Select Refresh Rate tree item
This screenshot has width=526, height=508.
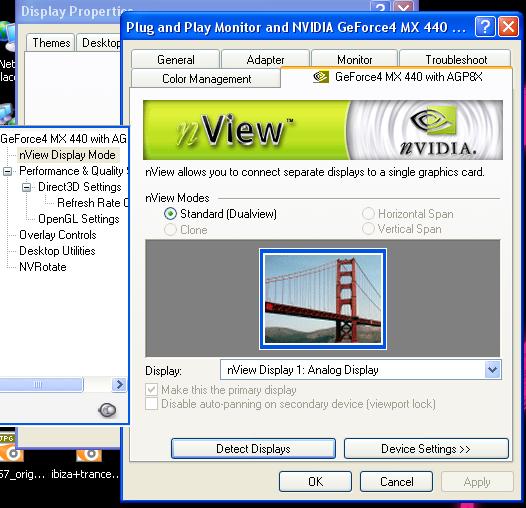(92, 203)
